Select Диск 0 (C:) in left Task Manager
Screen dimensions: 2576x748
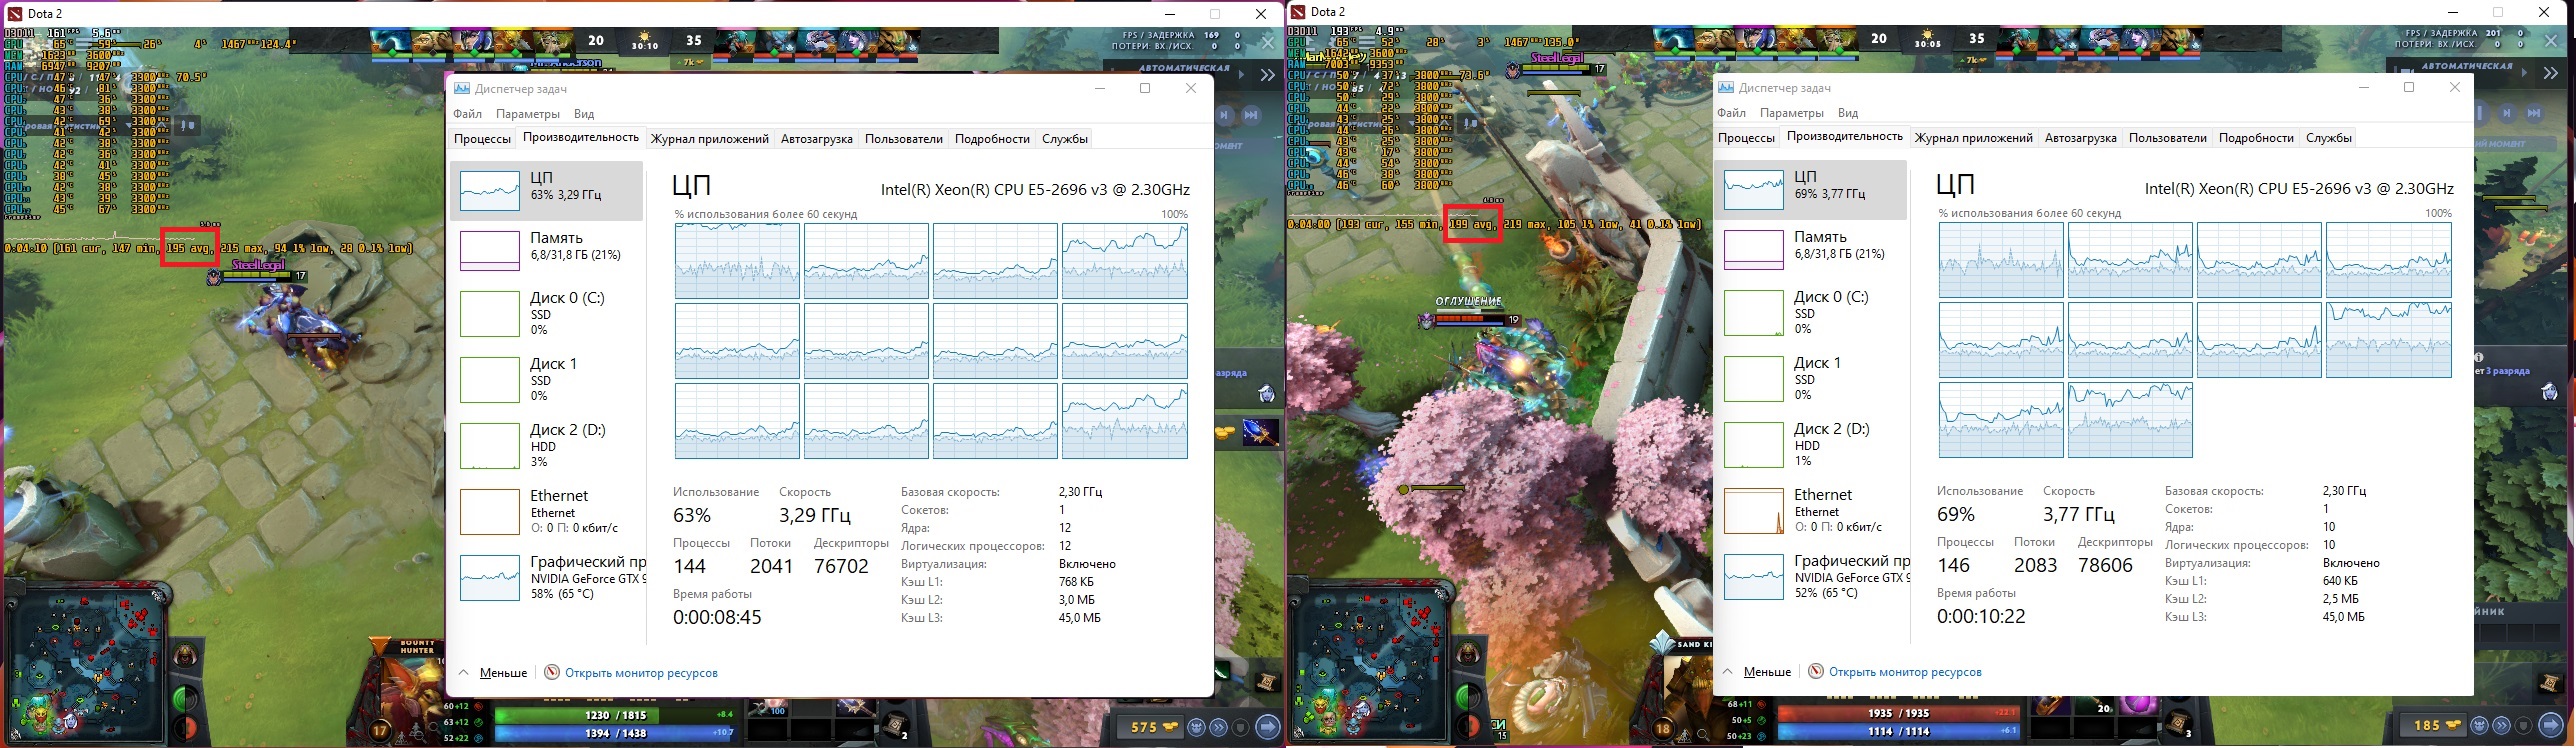(x=546, y=313)
